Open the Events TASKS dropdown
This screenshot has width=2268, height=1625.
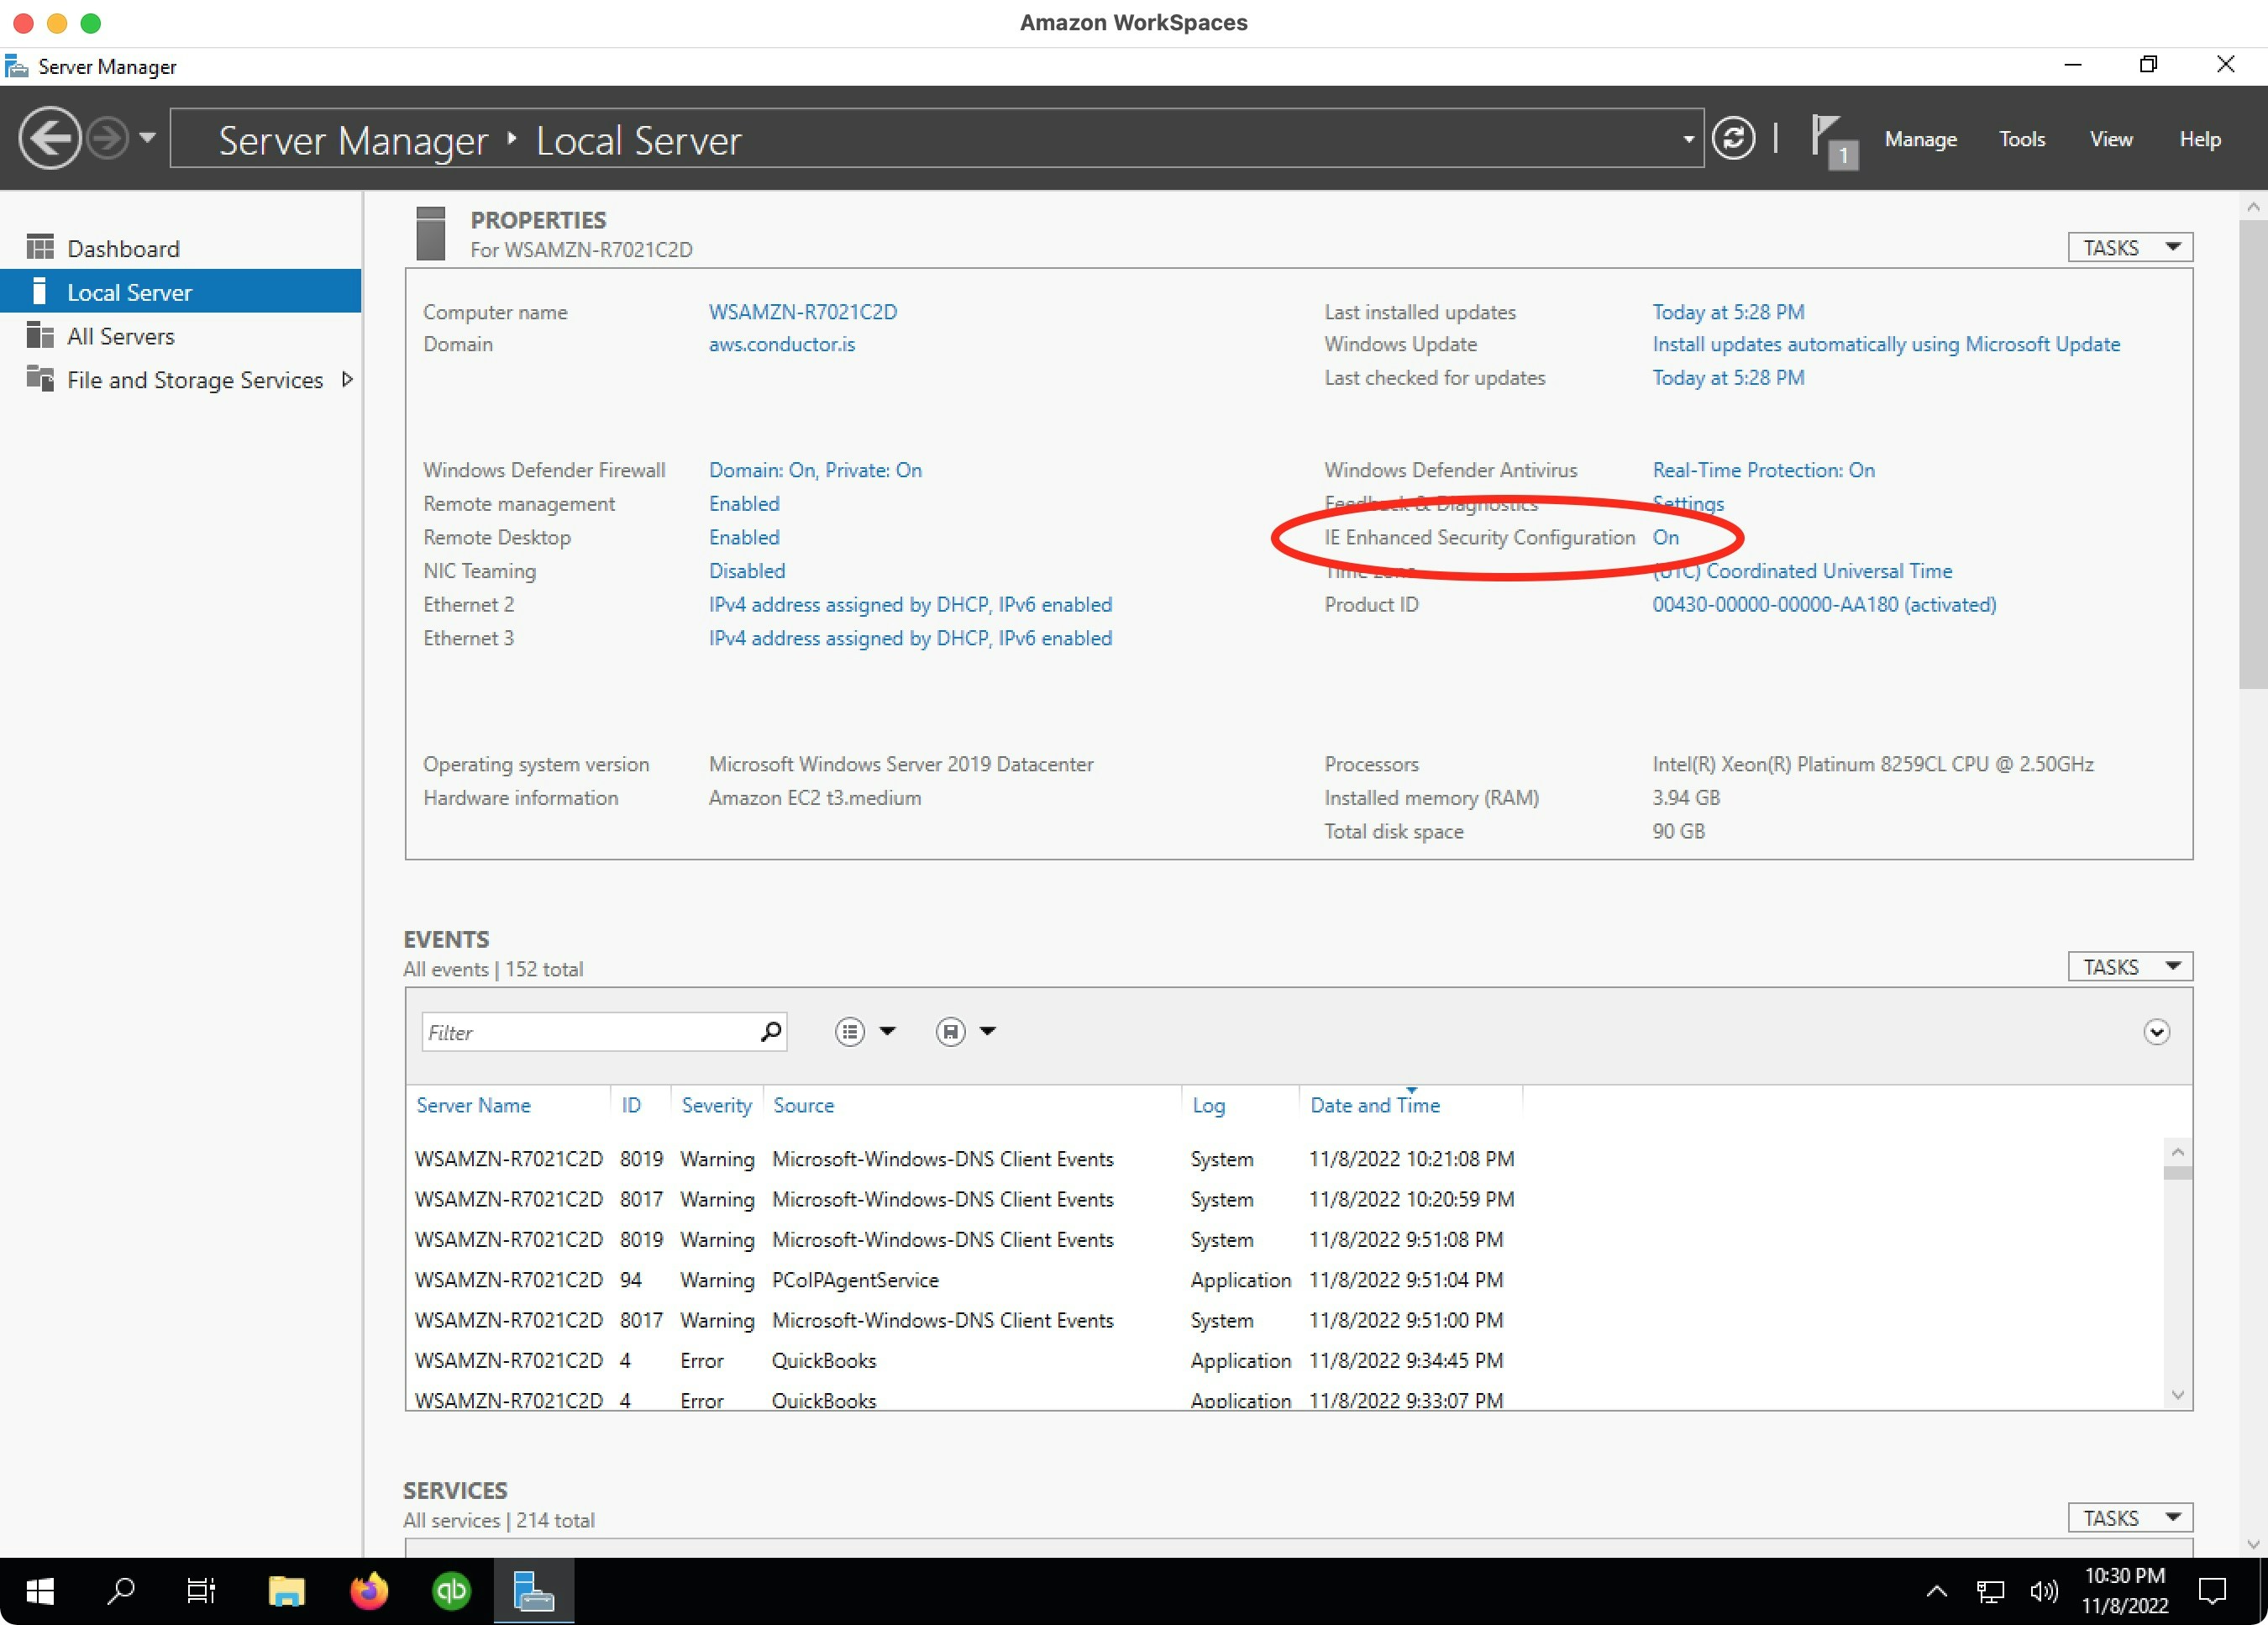coord(2130,967)
